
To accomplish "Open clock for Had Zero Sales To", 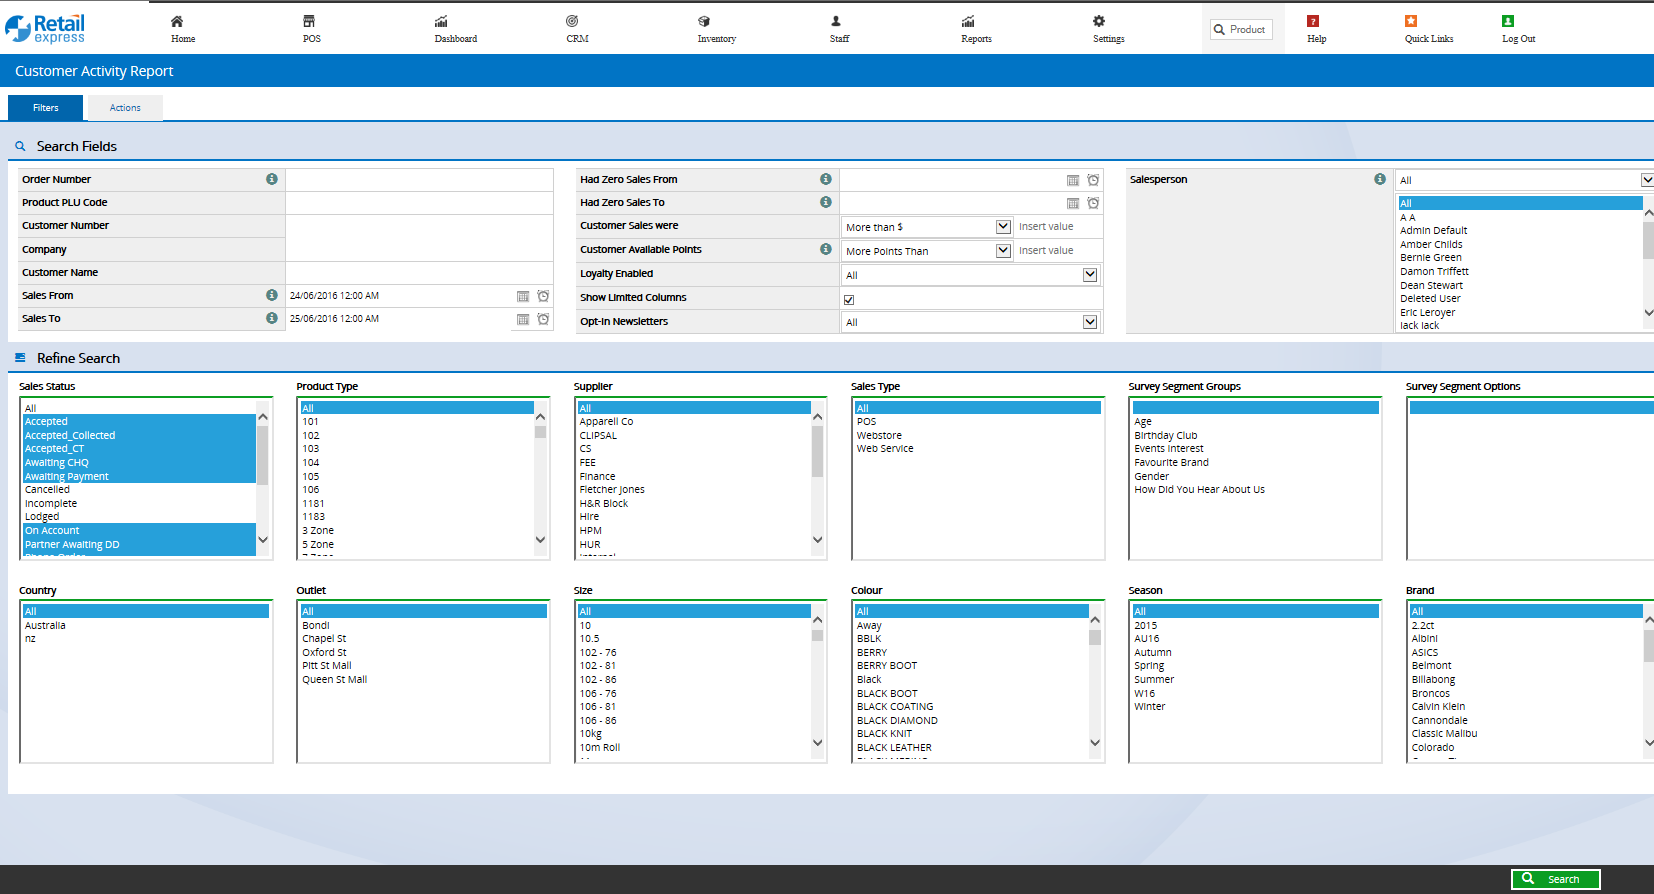I will point(1093,203).
